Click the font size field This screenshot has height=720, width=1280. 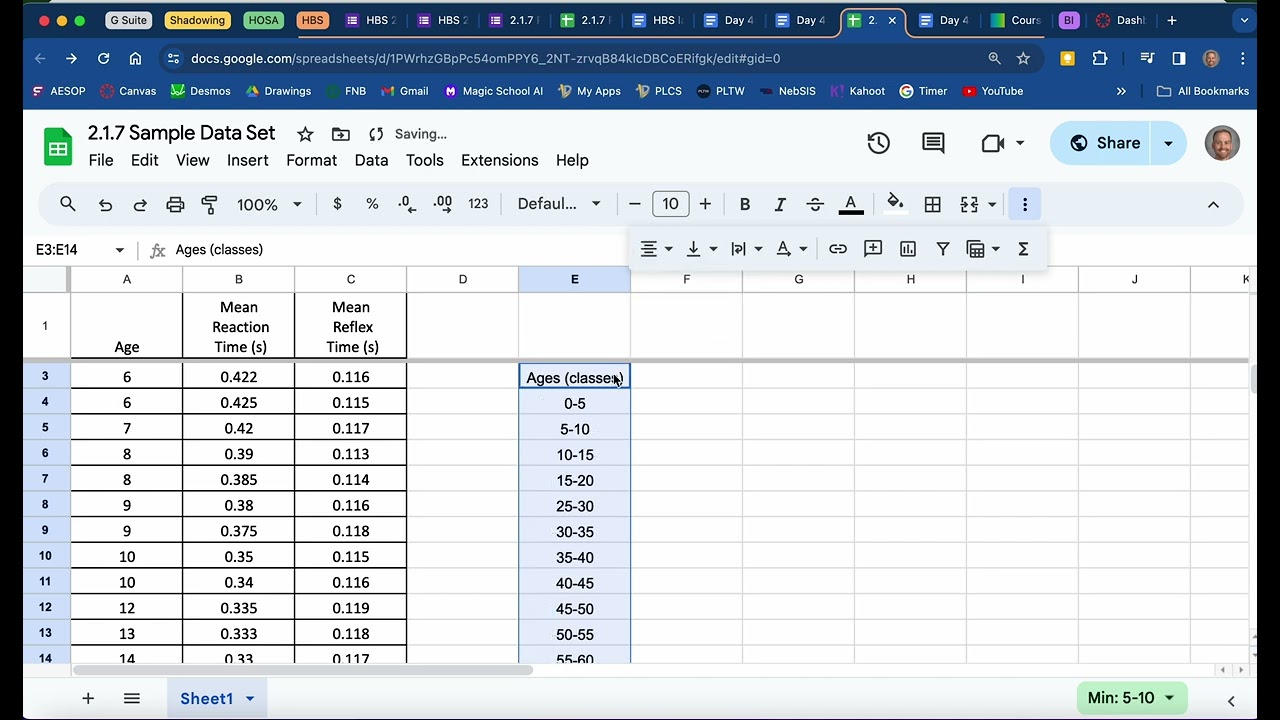[x=670, y=204]
